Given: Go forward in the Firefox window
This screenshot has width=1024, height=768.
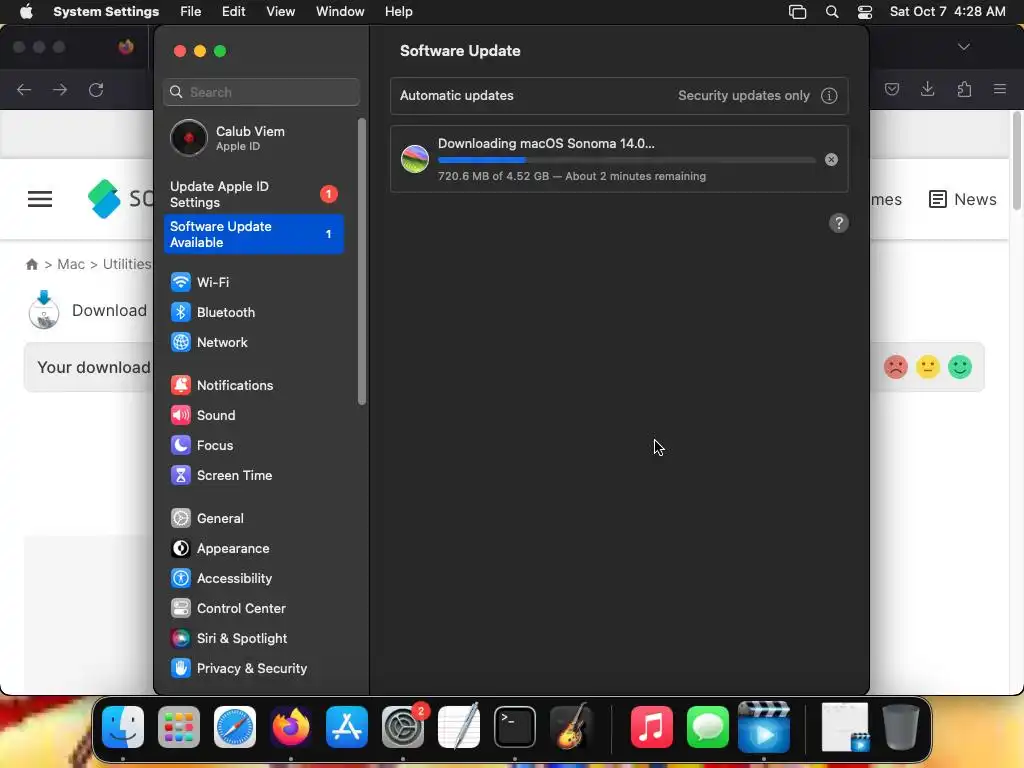Looking at the screenshot, I should 60,89.
